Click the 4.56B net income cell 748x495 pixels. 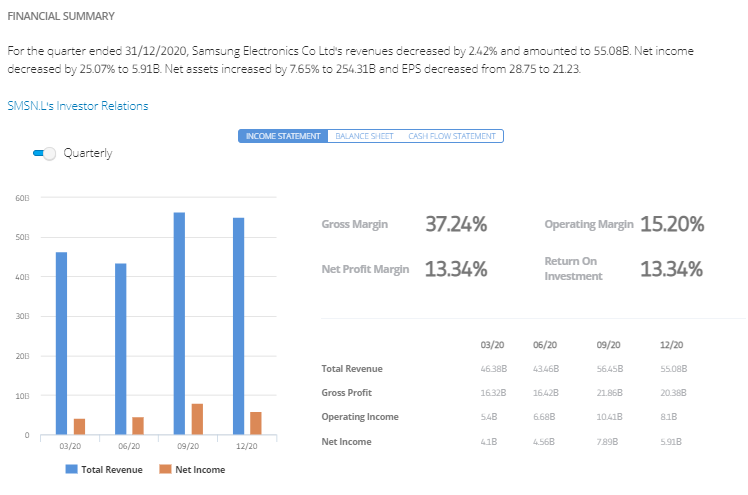[x=544, y=442]
